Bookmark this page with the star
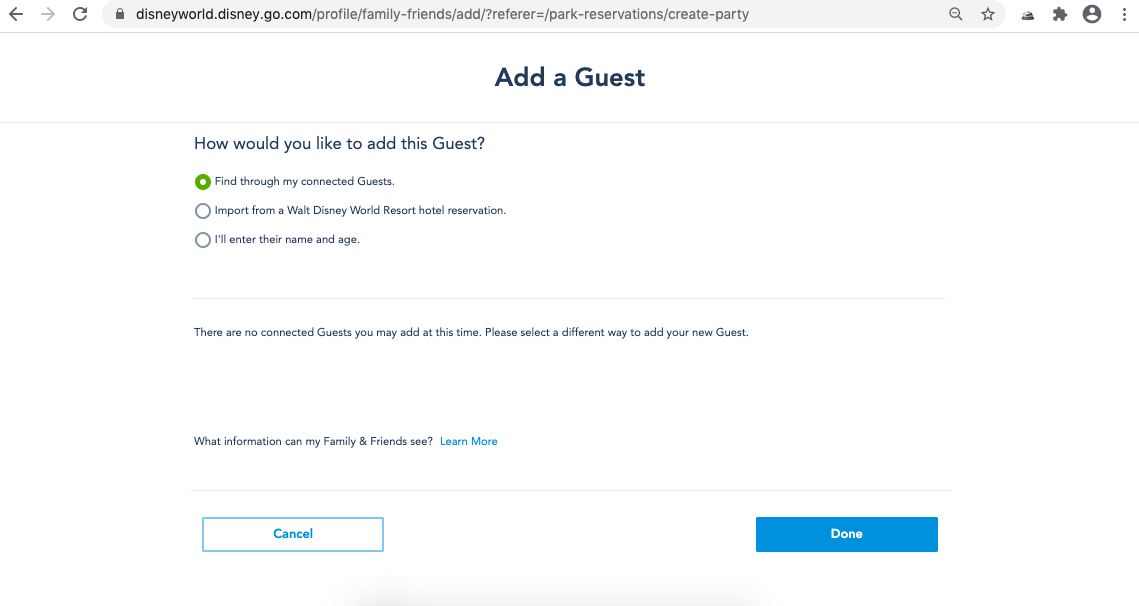 [x=988, y=14]
